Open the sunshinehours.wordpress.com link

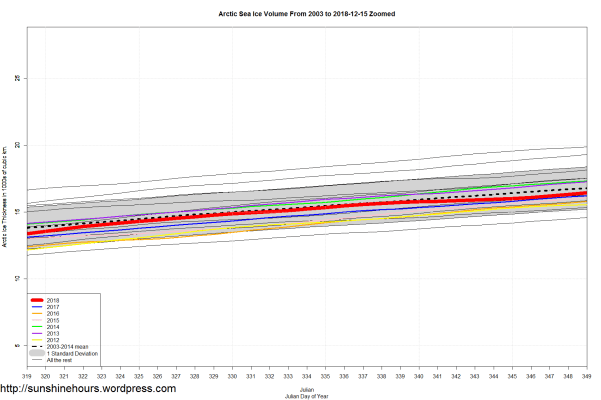tap(88, 389)
